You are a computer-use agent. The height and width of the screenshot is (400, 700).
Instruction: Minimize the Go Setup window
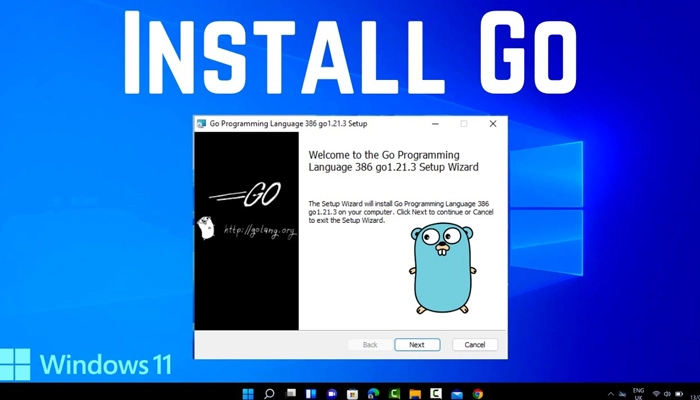click(436, 124)
